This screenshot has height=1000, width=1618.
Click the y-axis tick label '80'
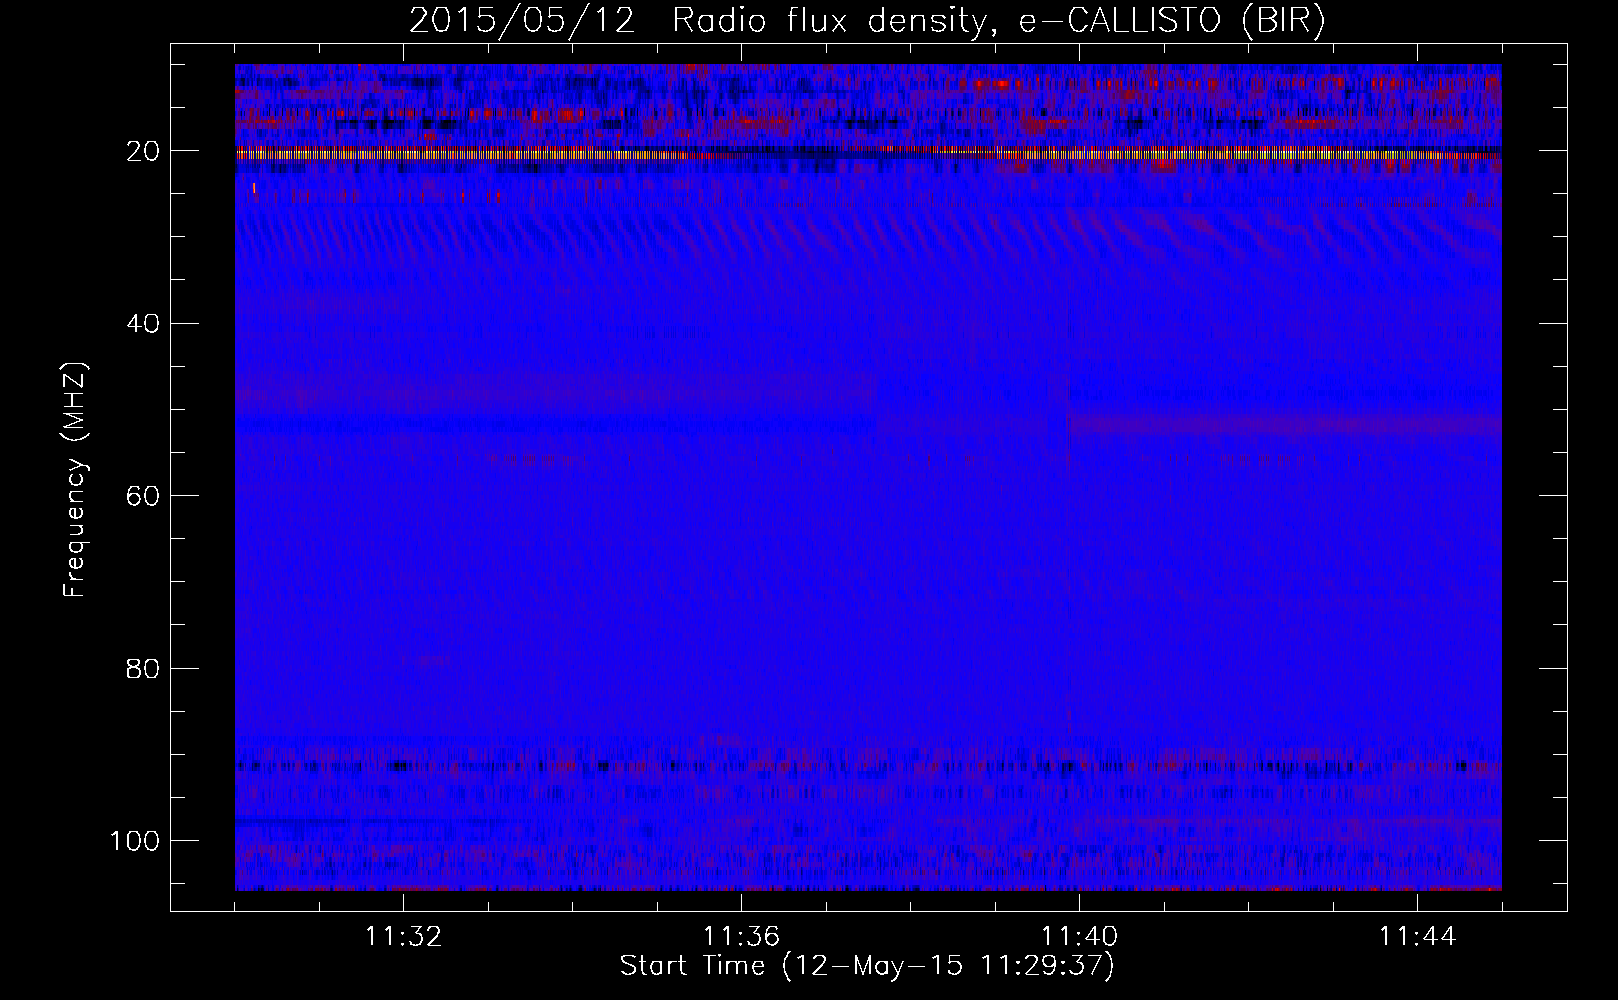pyautogui.click(x=144, y=668)
